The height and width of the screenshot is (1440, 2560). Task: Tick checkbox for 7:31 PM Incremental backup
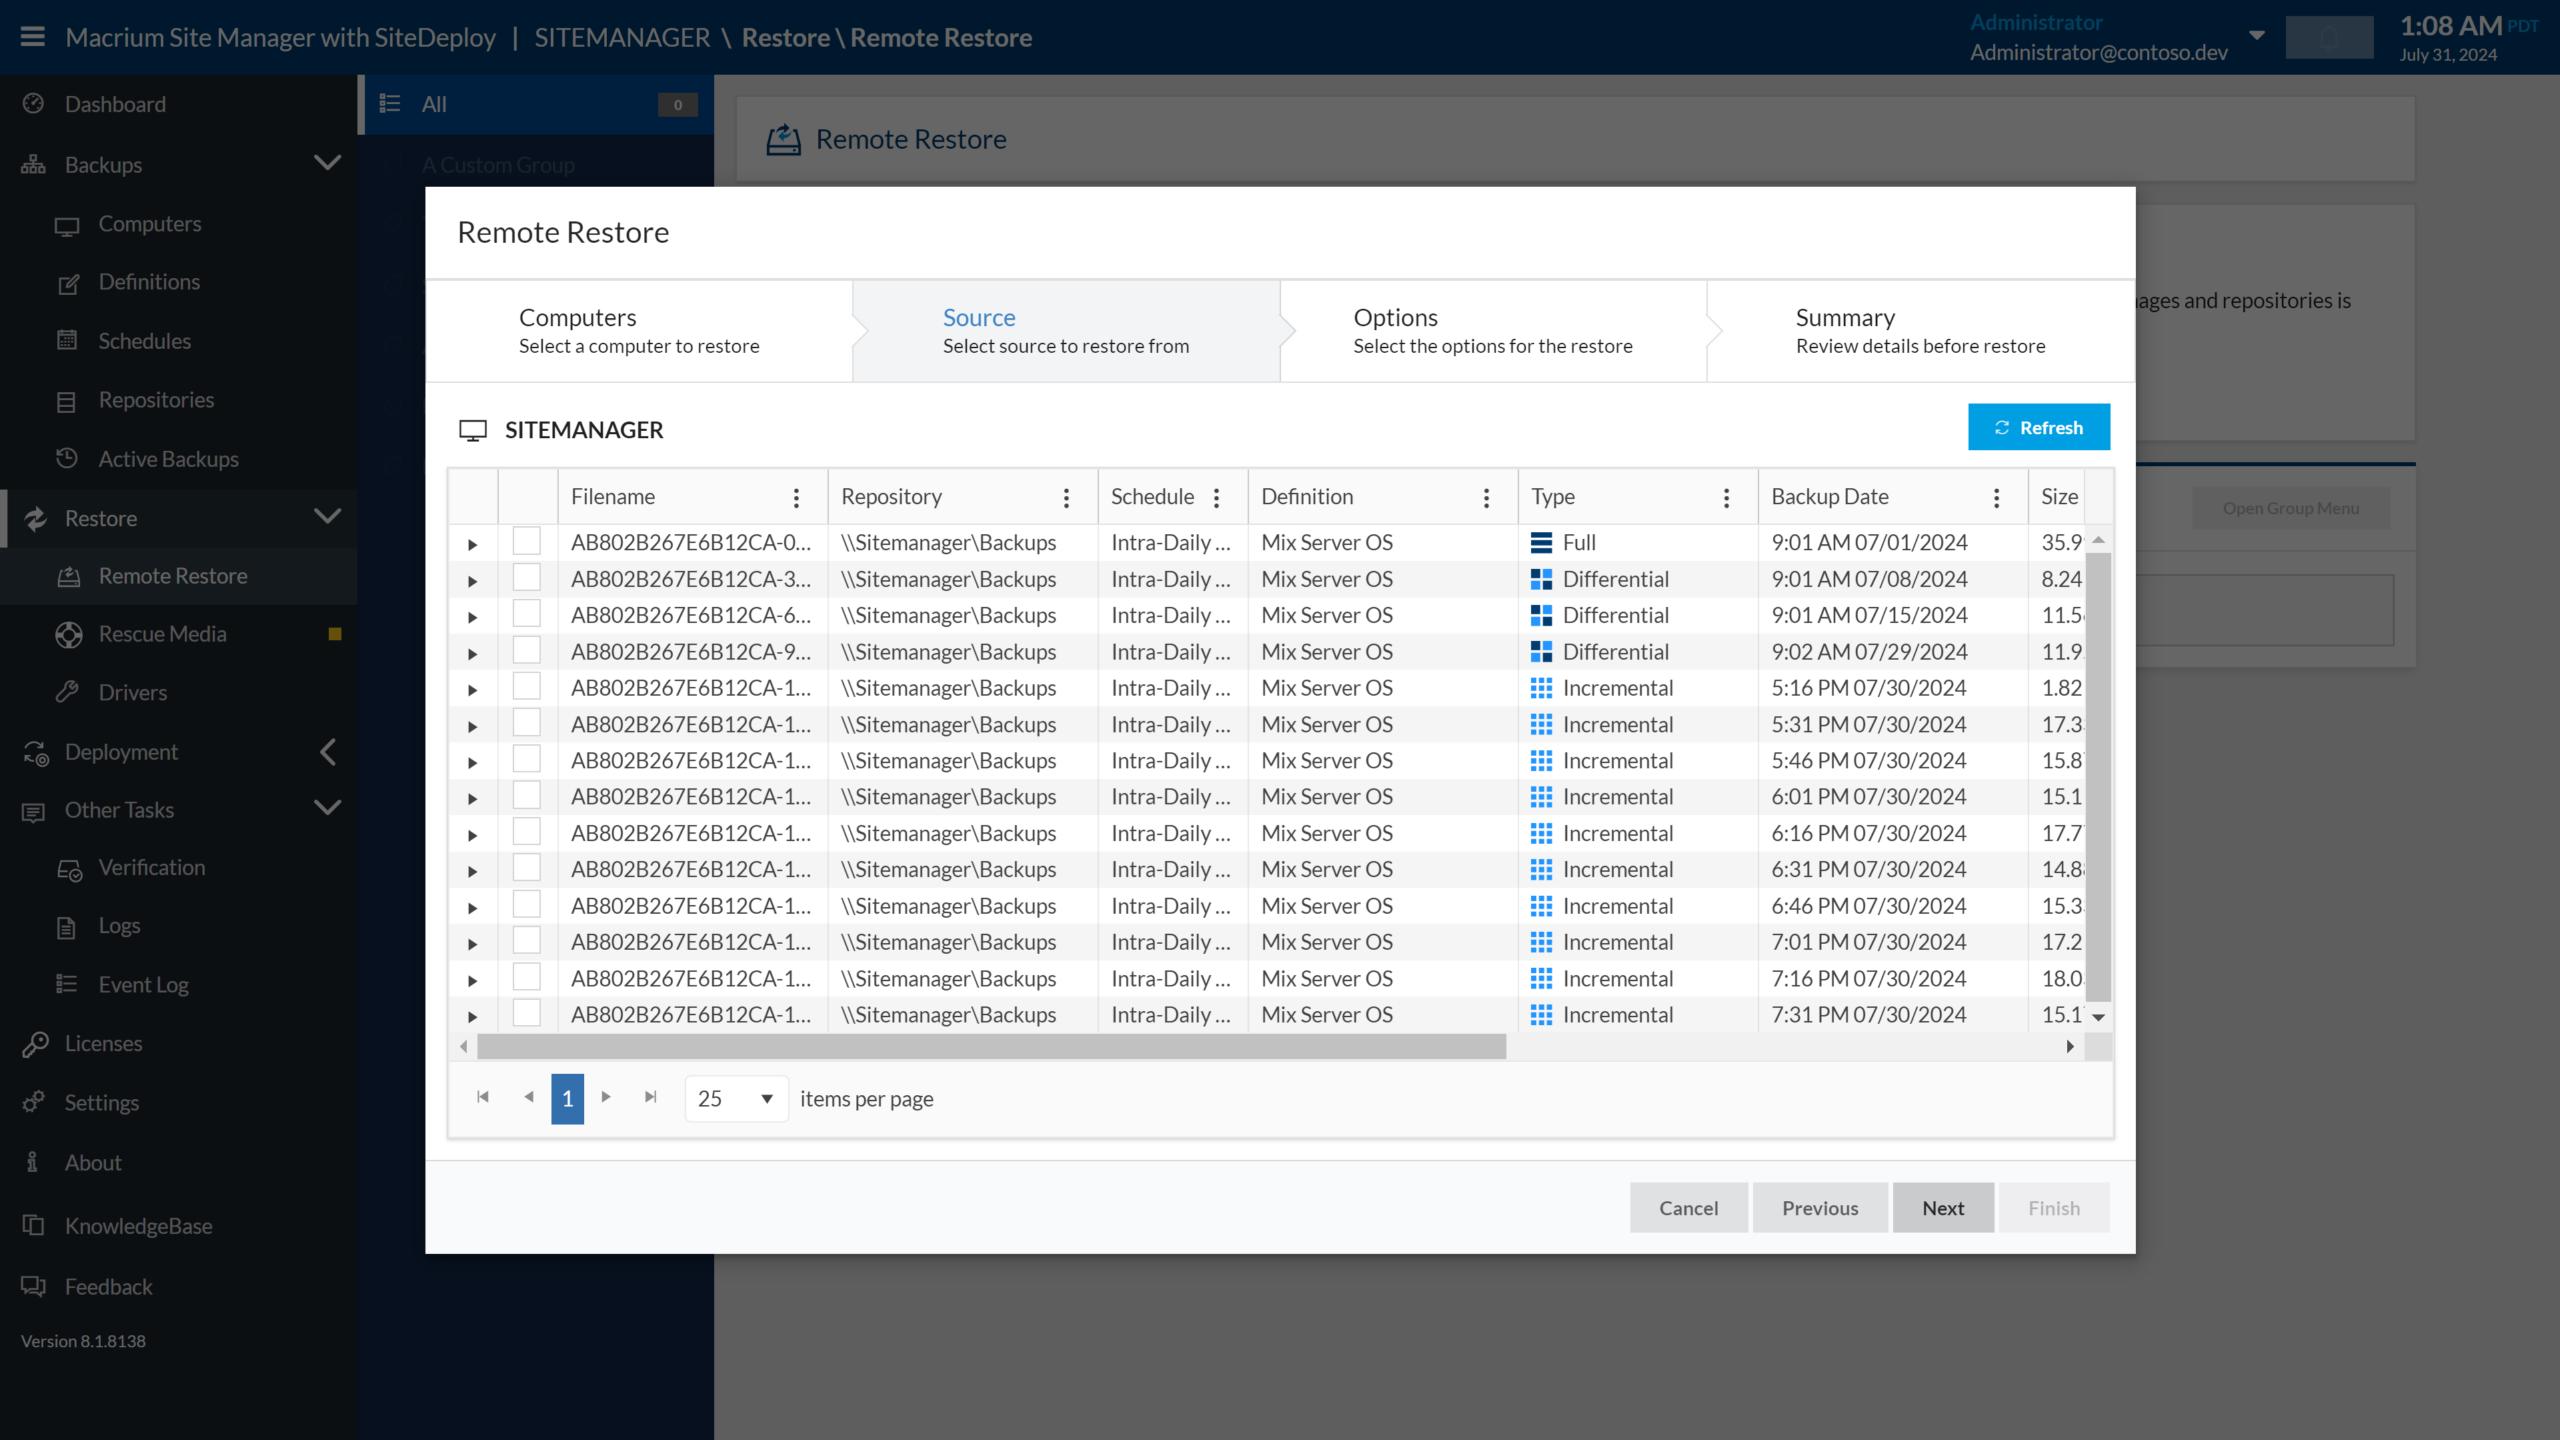[x=526, y=1013]
